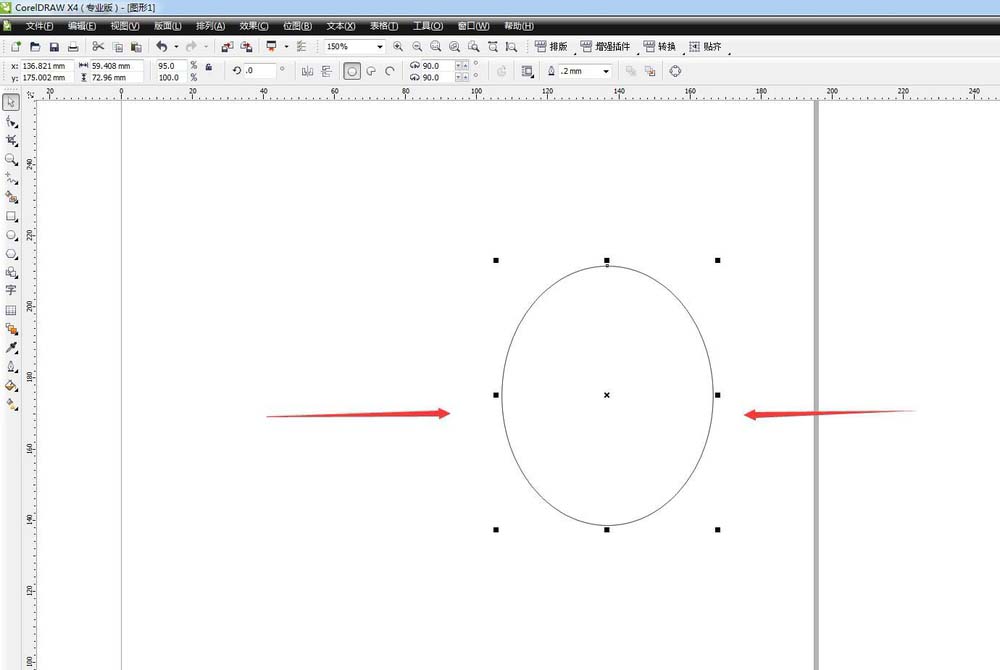1000x670 pixels.
Task: Click the rotation angle input field
Action: (260, 71)
